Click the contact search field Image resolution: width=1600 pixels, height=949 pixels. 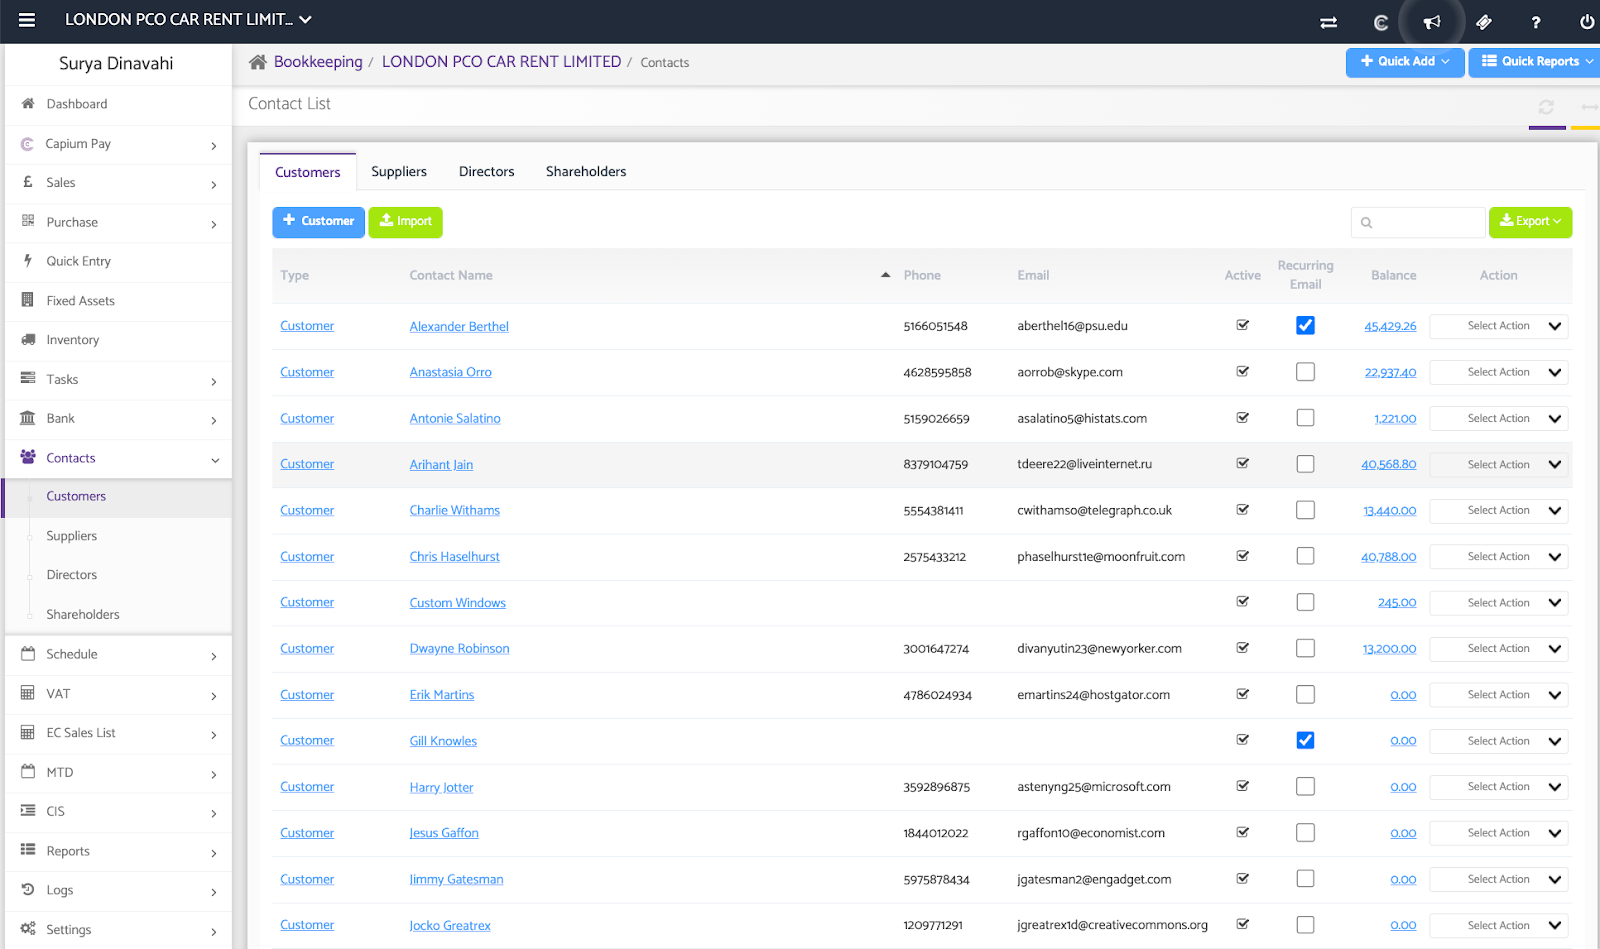pos(1418,222)
